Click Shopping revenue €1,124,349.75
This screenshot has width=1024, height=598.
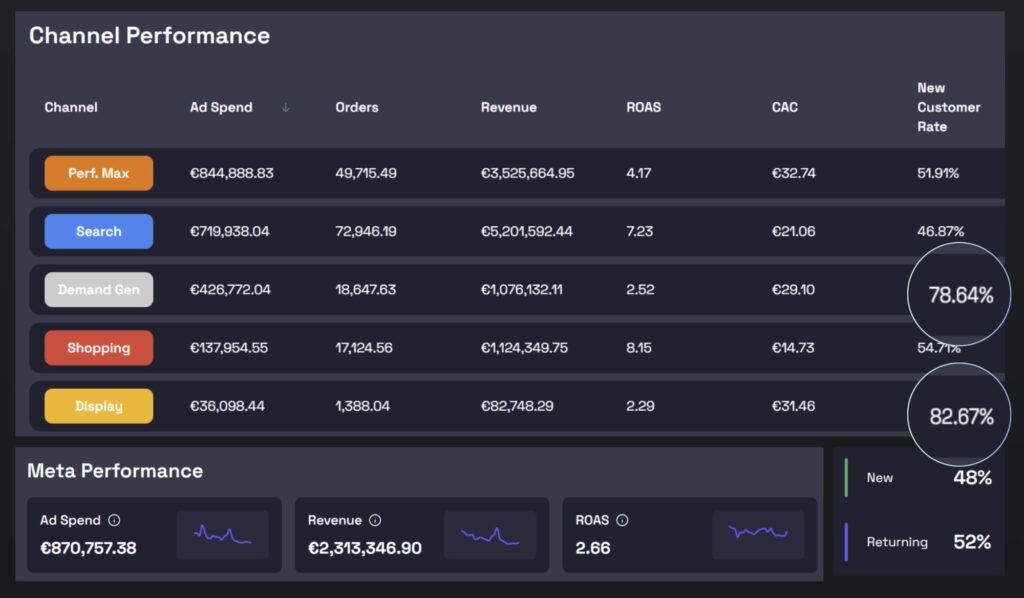click(x=524, y=347)
